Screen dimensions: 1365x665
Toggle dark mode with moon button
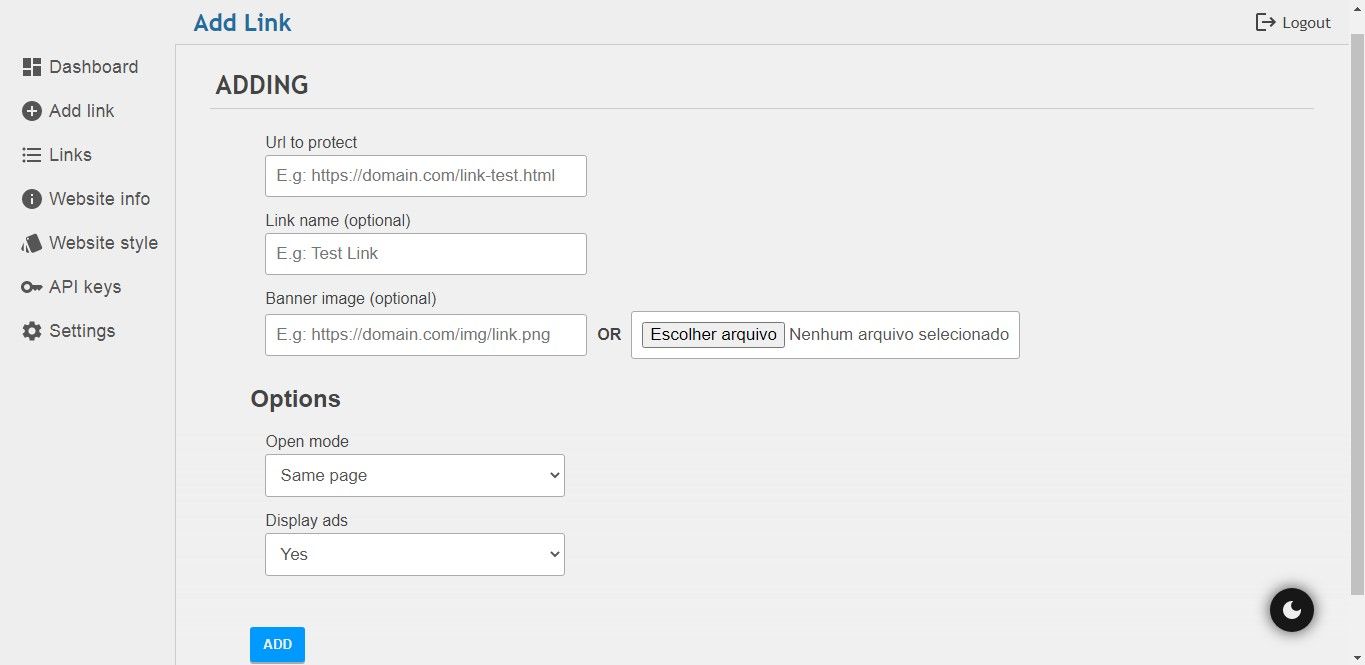tap(1291, 609)
